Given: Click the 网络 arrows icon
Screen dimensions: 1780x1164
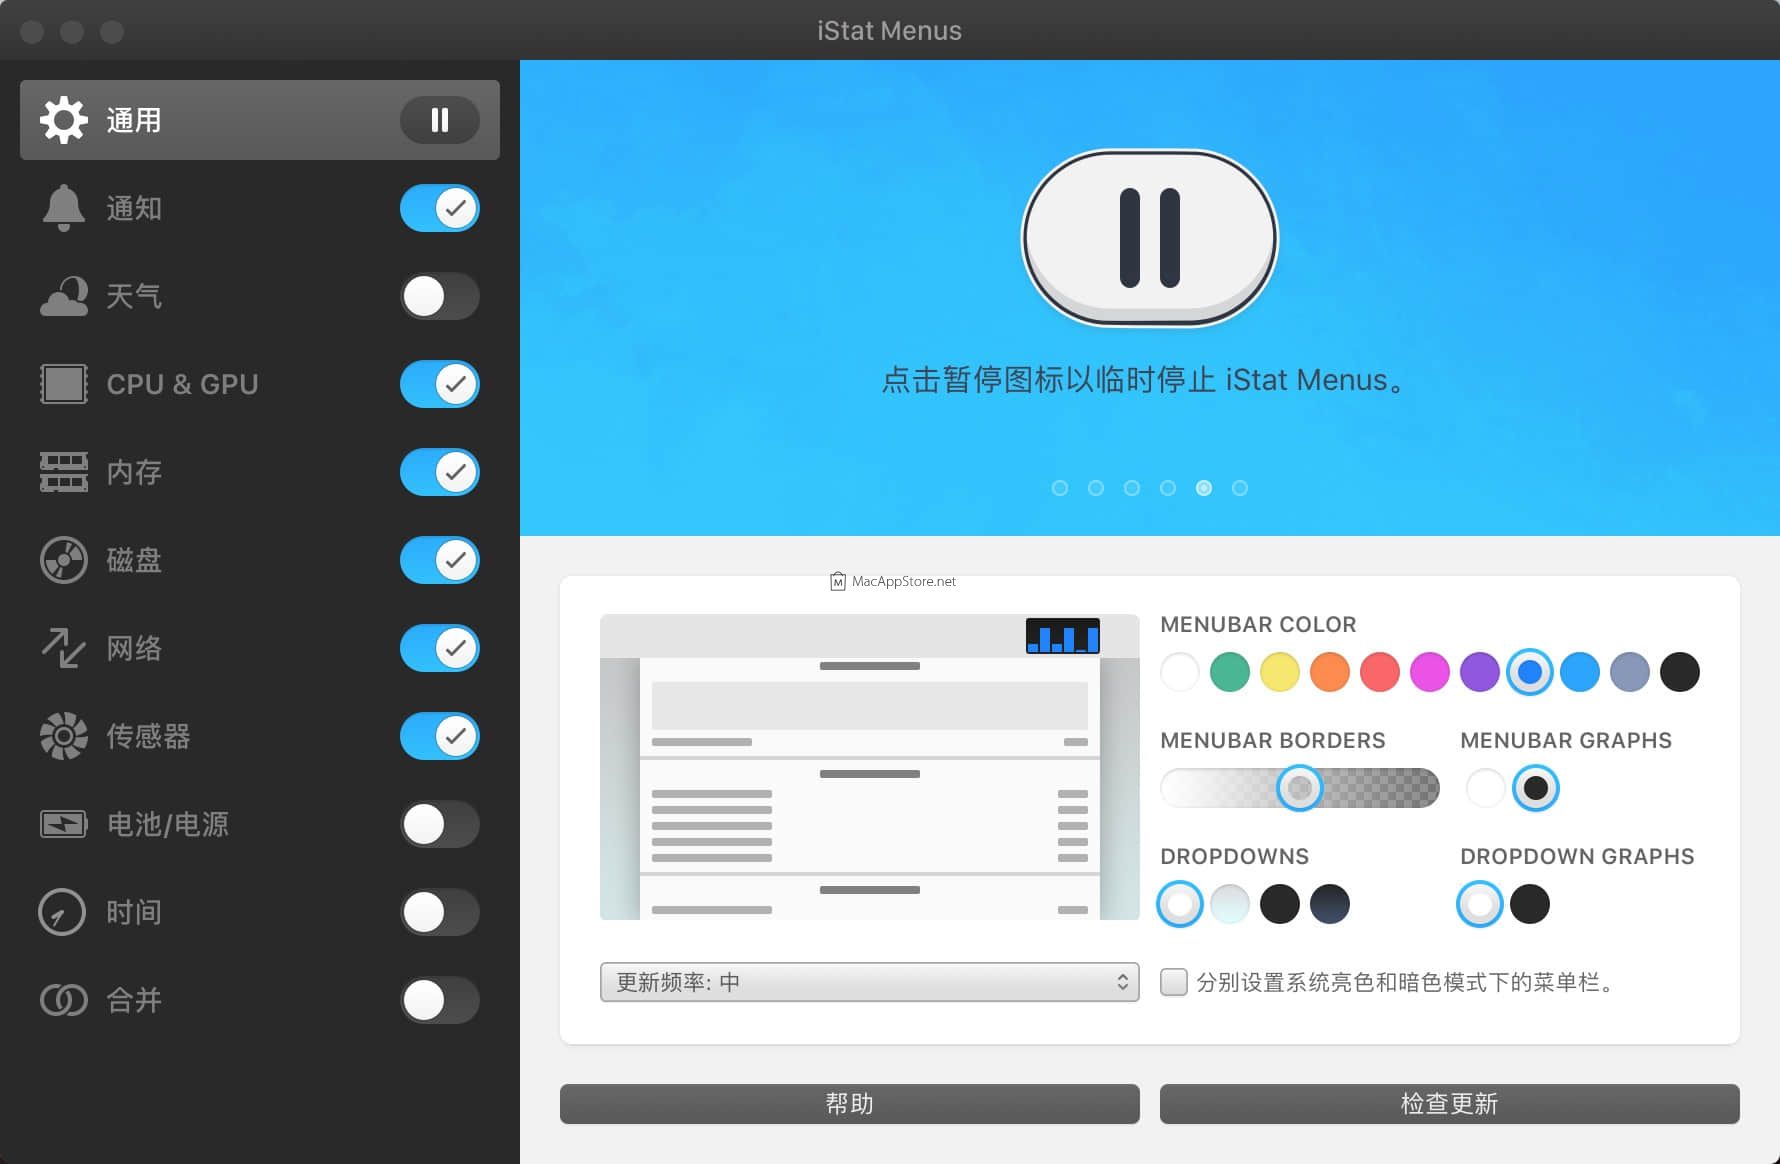Looking at the screenshot, I should [63, 648].
